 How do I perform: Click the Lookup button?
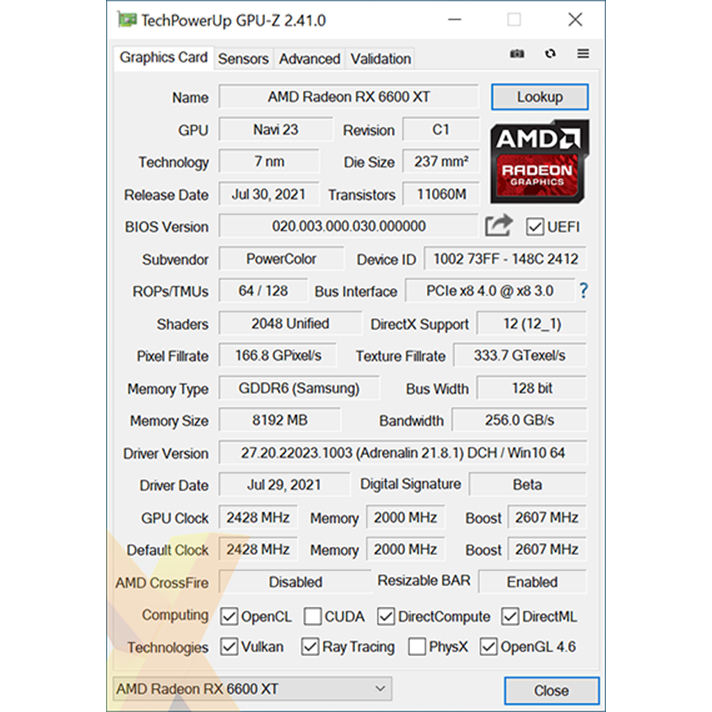(539, 97)
